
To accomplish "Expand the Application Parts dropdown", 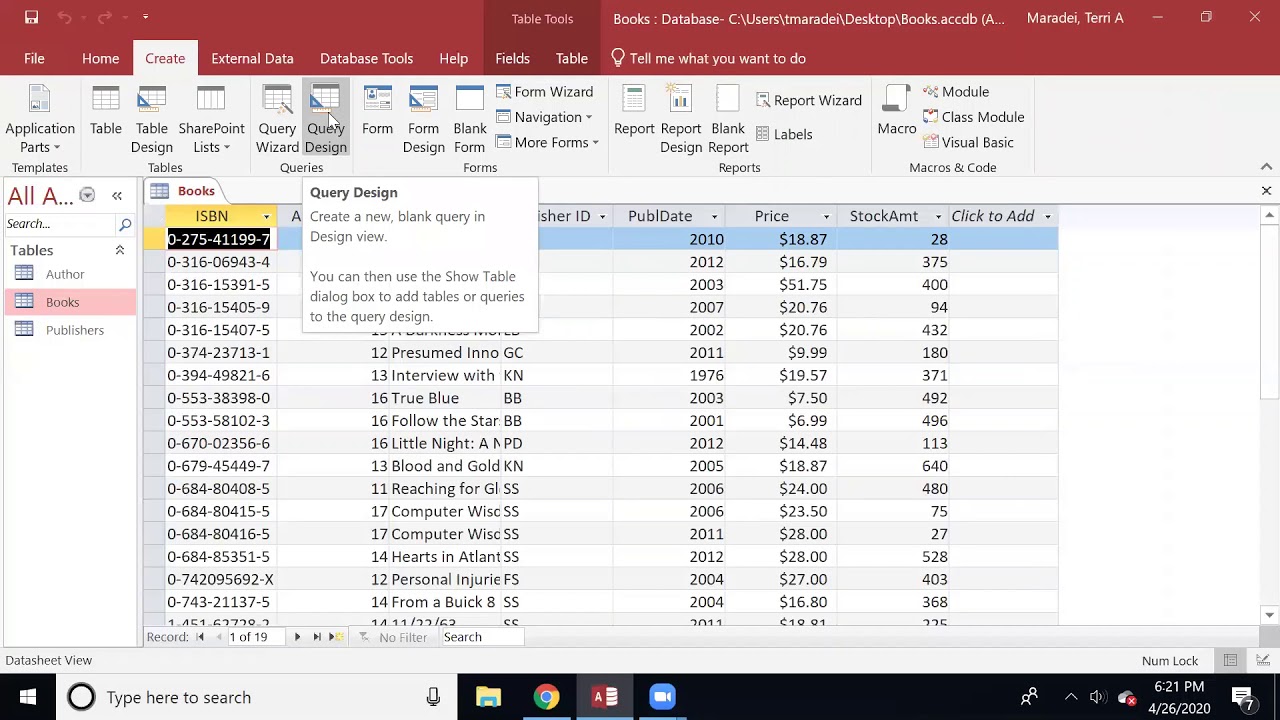I will point(40,138).
